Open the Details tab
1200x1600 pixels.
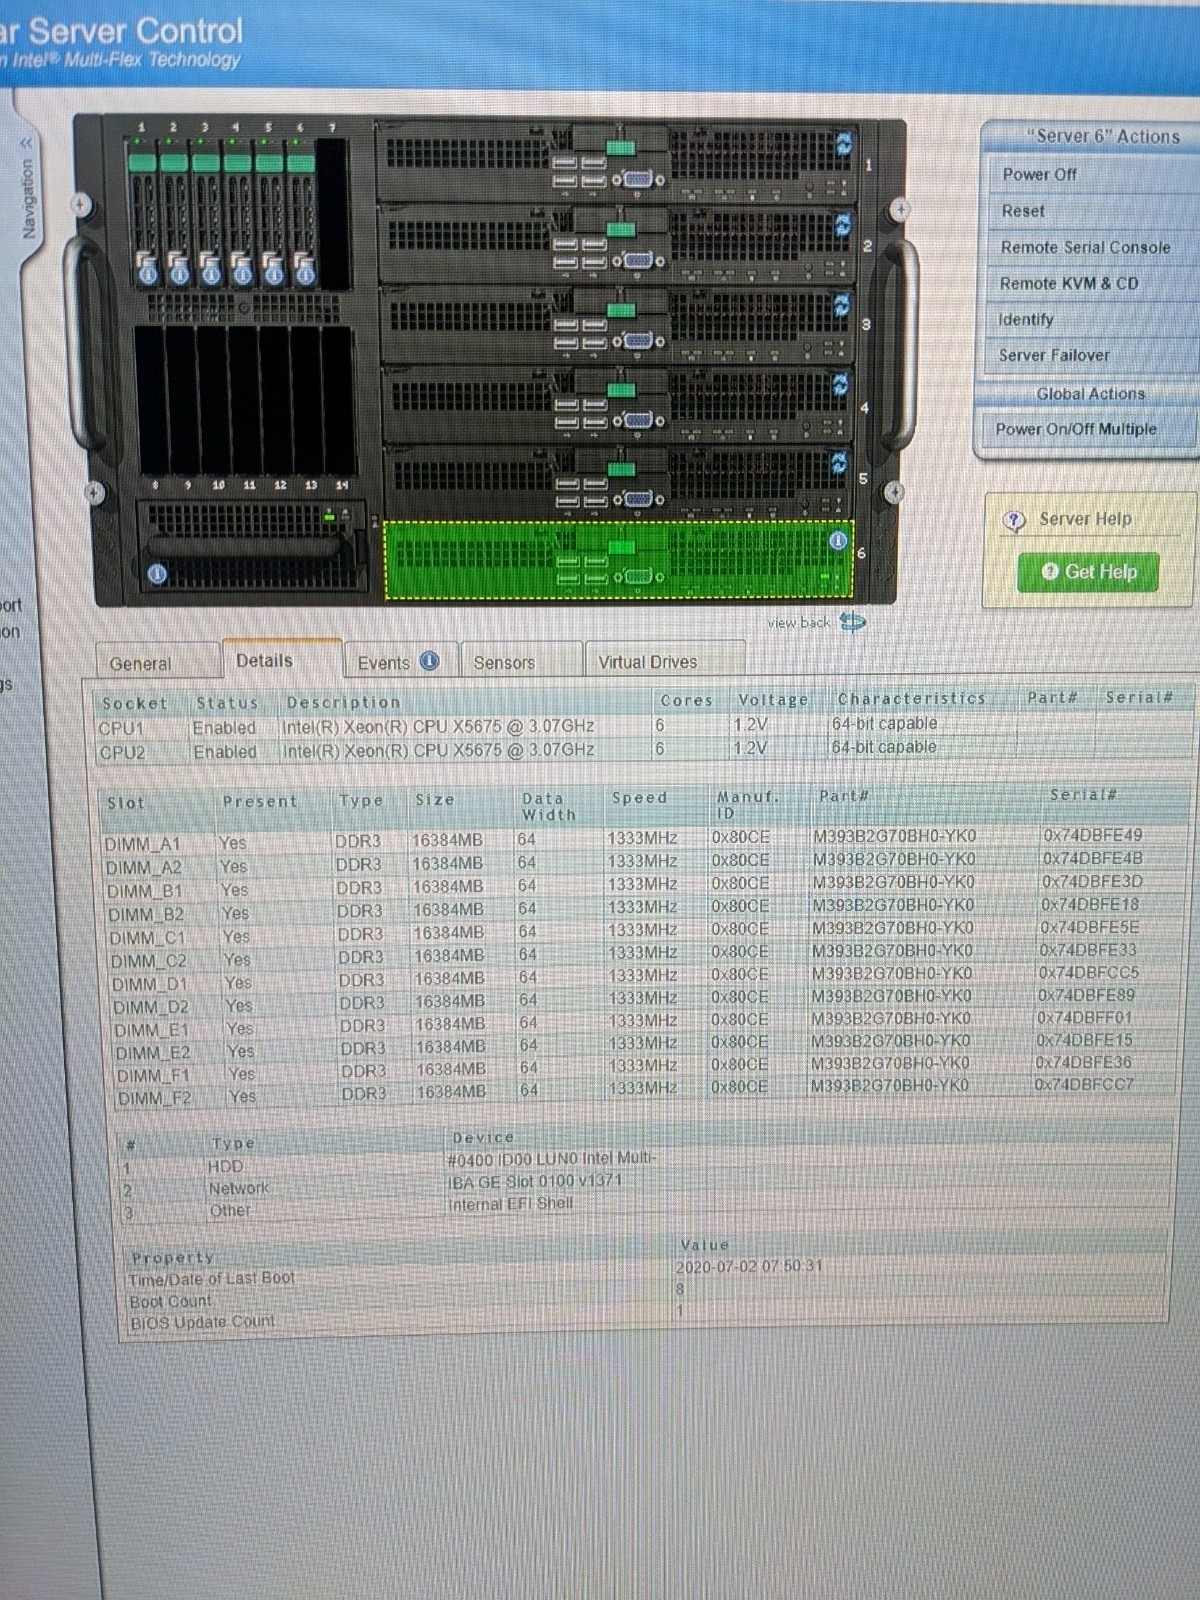click(x=265, y=661)
